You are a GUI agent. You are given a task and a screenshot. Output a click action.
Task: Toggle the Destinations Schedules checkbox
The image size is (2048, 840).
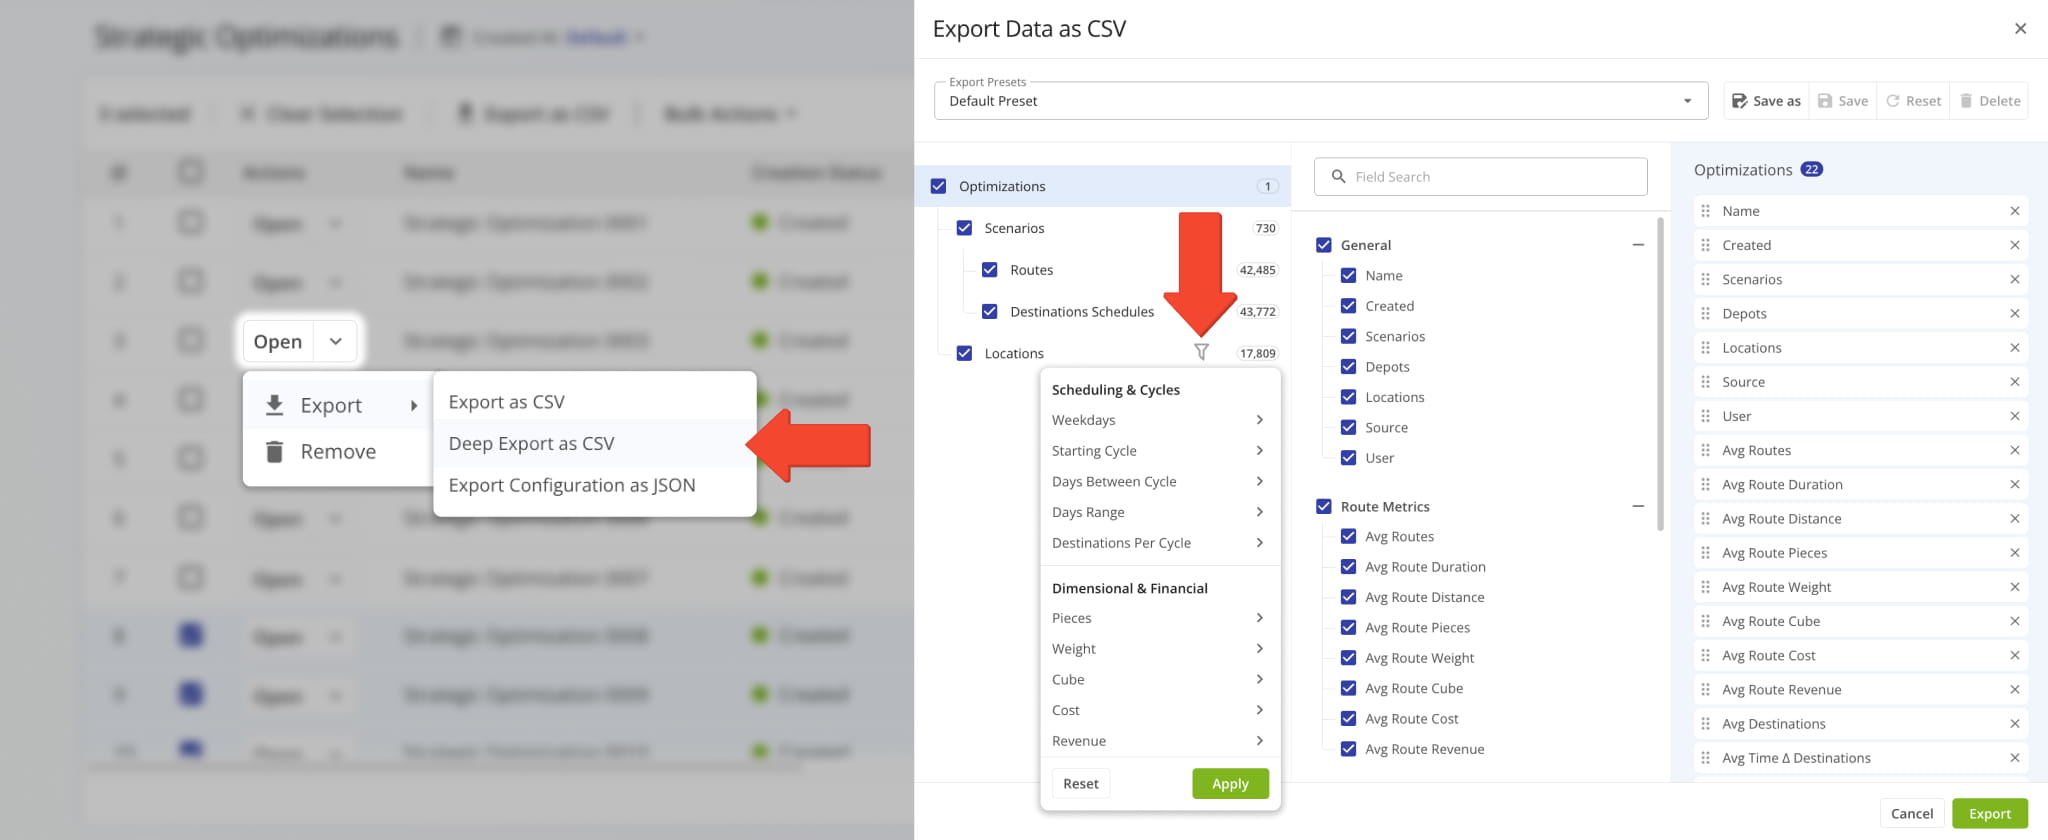click(989, 312)
